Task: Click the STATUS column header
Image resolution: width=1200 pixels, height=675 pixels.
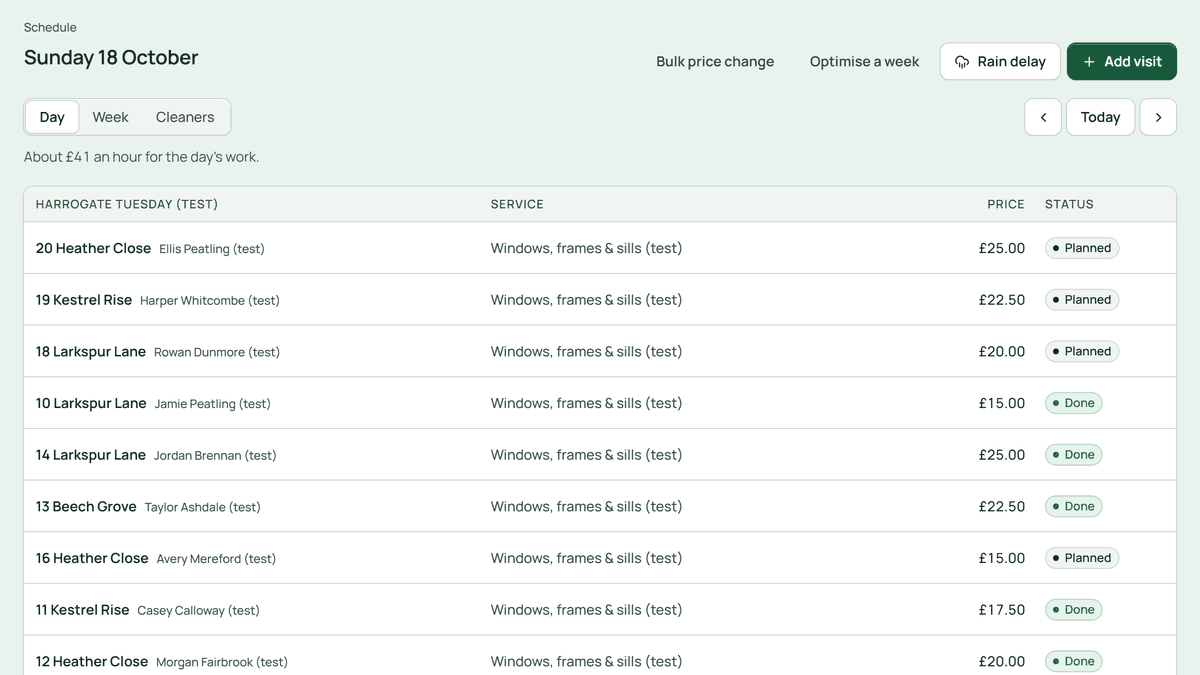Action: [1069, 204]
